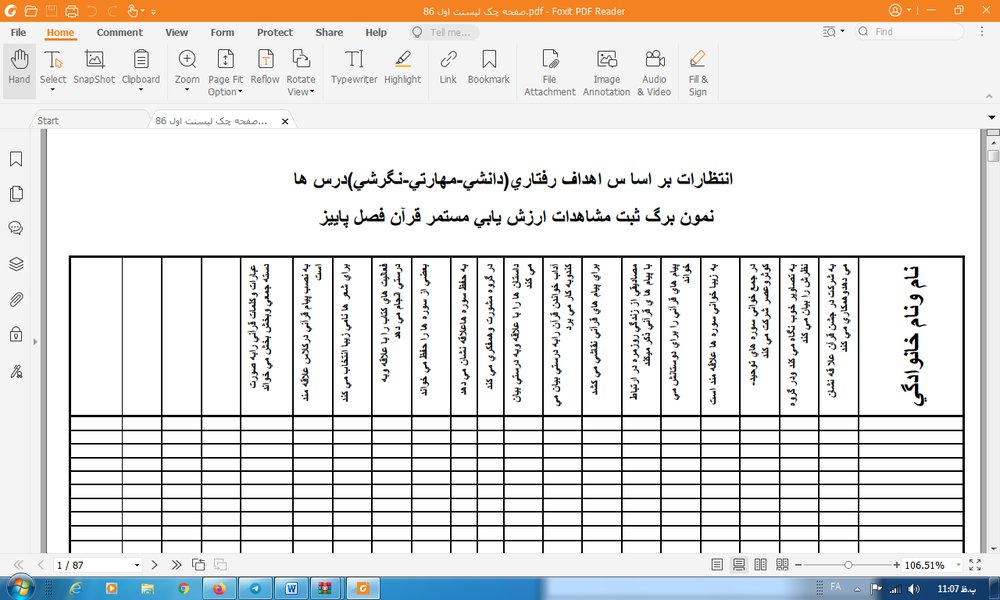
Task: Open the Fill & Sign tool
Action: (698, 73)
